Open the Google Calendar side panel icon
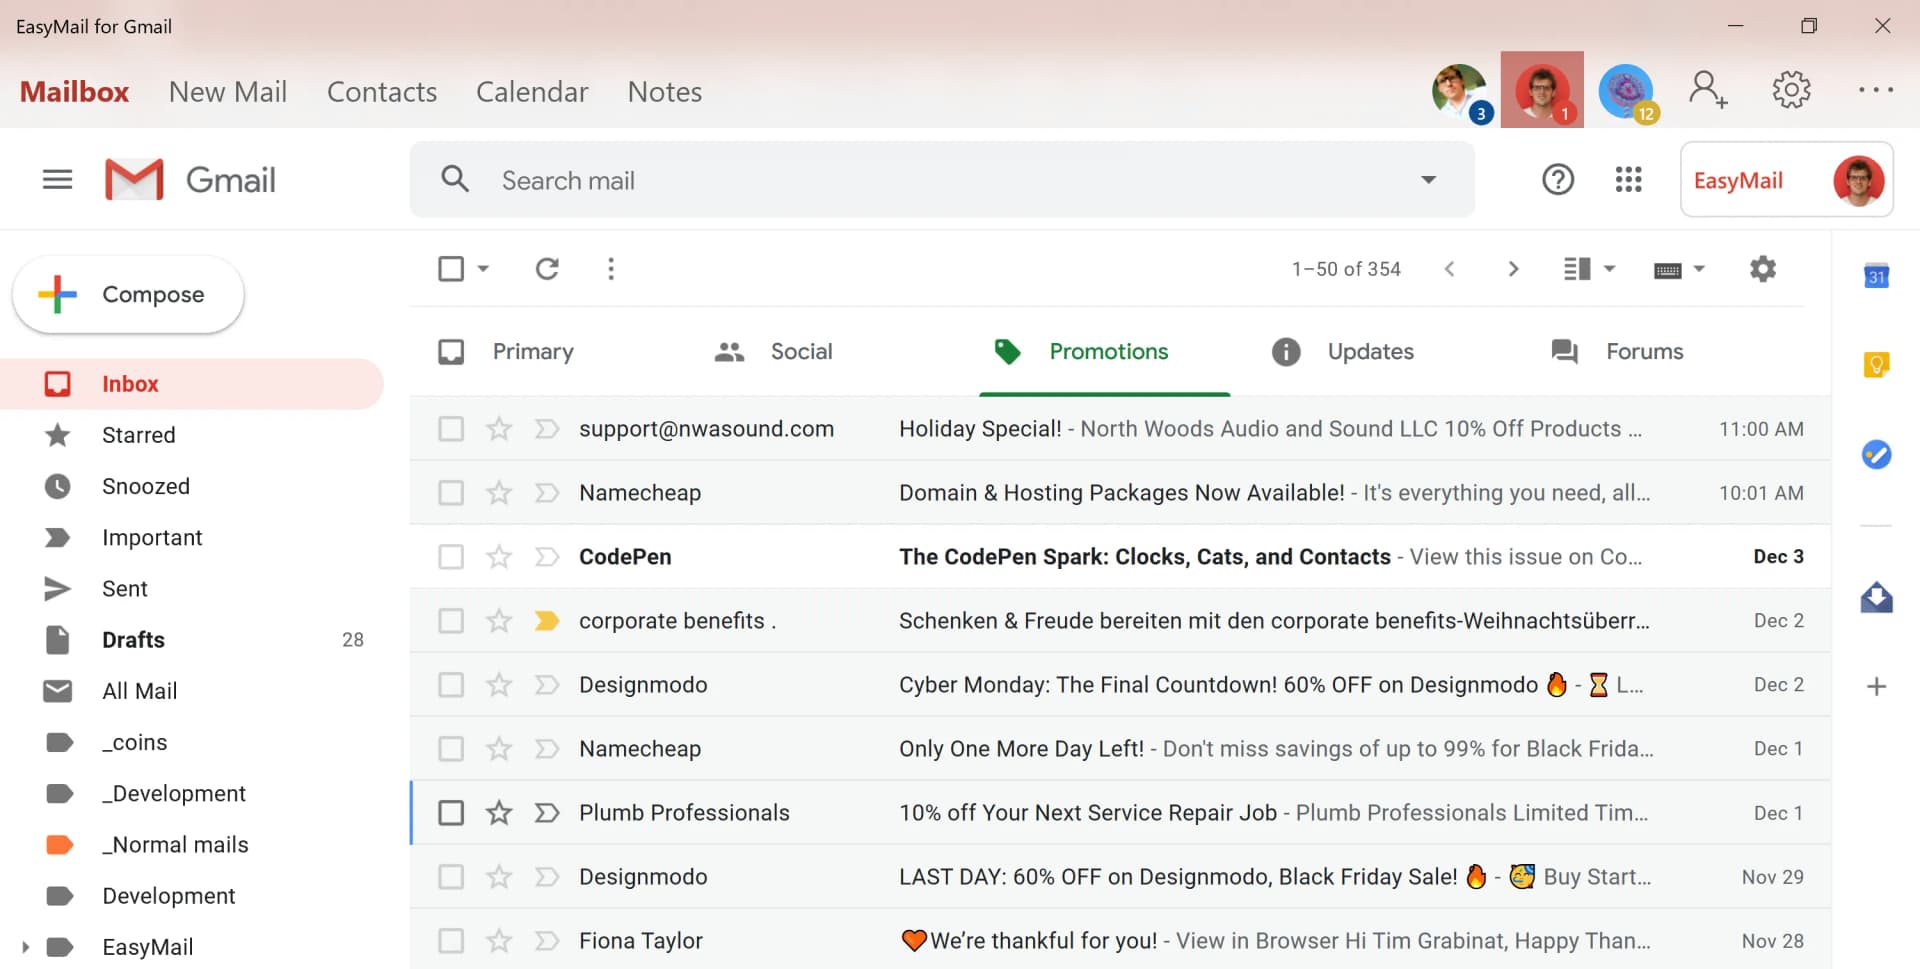 coord(1876,276)
